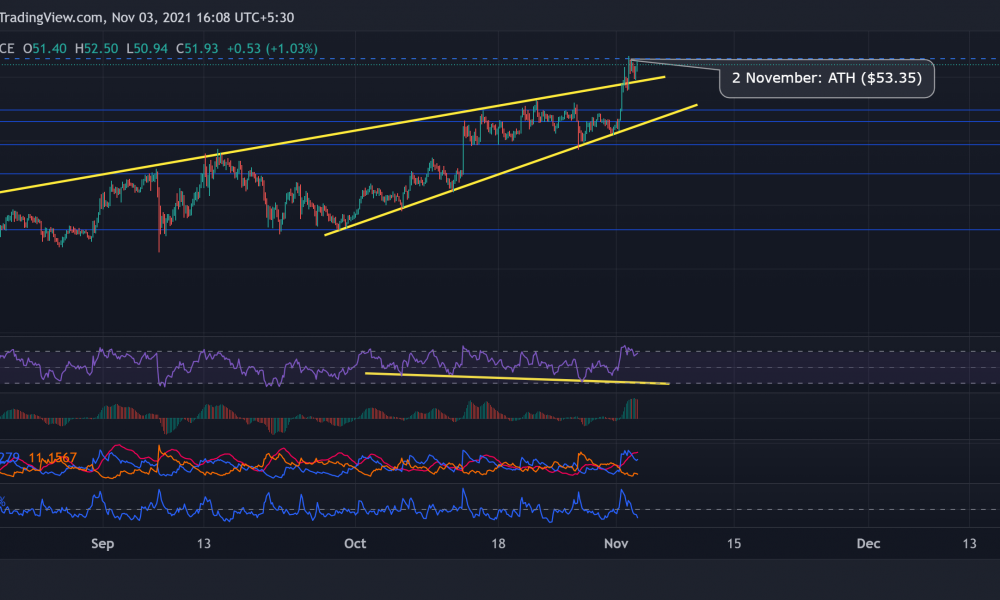Screen dimensions: 1000x600
Task: Click the open value O51.40
Action: click(45, 48)
